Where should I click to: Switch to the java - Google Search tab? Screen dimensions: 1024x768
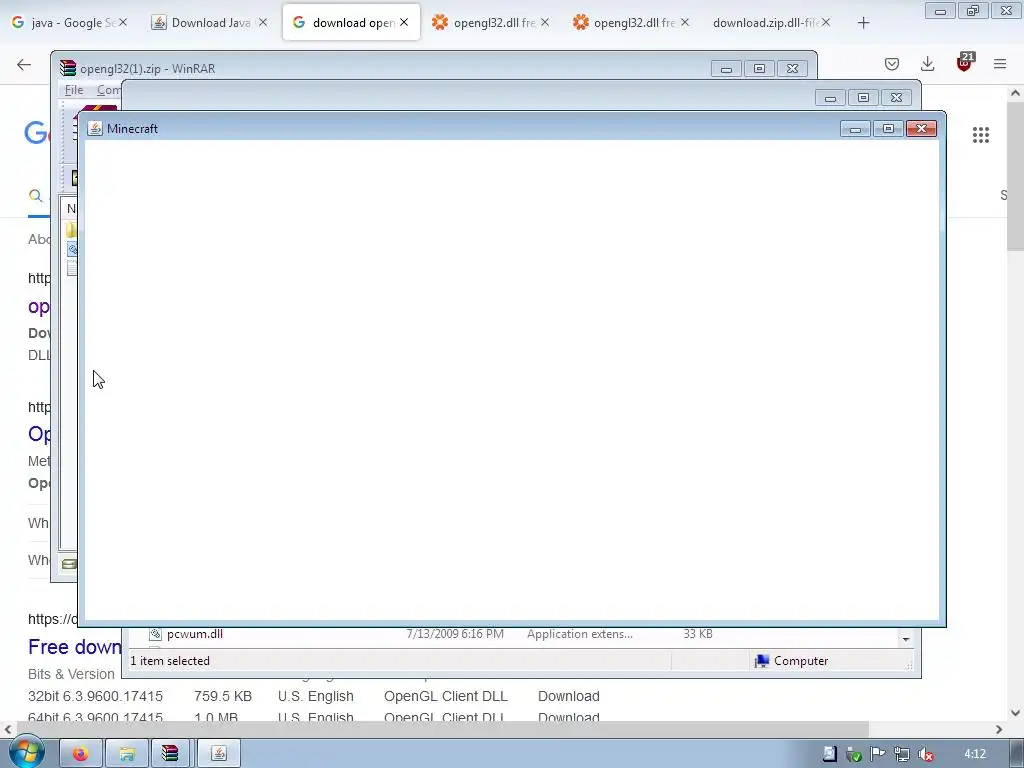coord(71,23)
